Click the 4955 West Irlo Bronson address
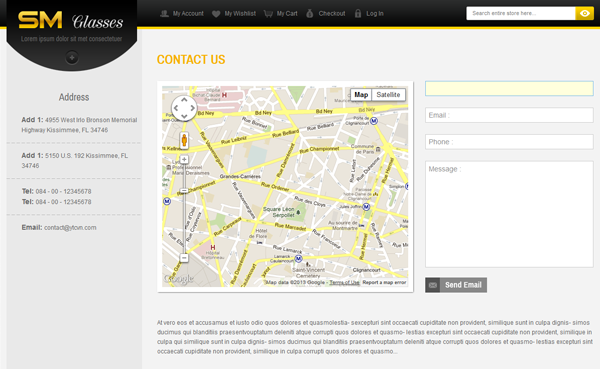The height and width of the screenshot is (369, 600). 79,125
